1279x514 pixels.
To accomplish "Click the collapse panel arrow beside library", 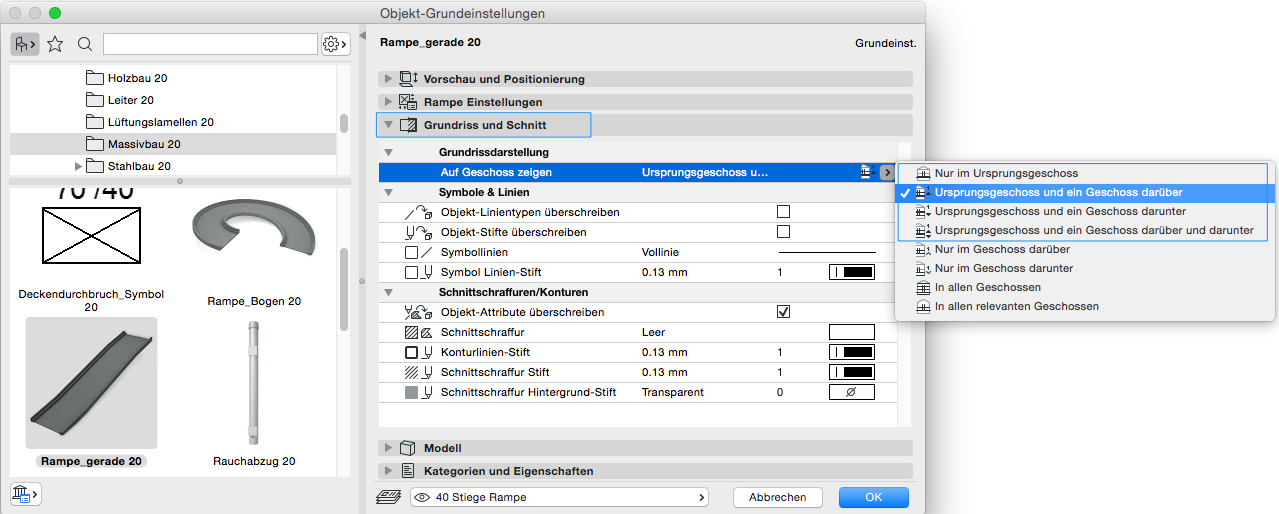I will coord(362,36).
